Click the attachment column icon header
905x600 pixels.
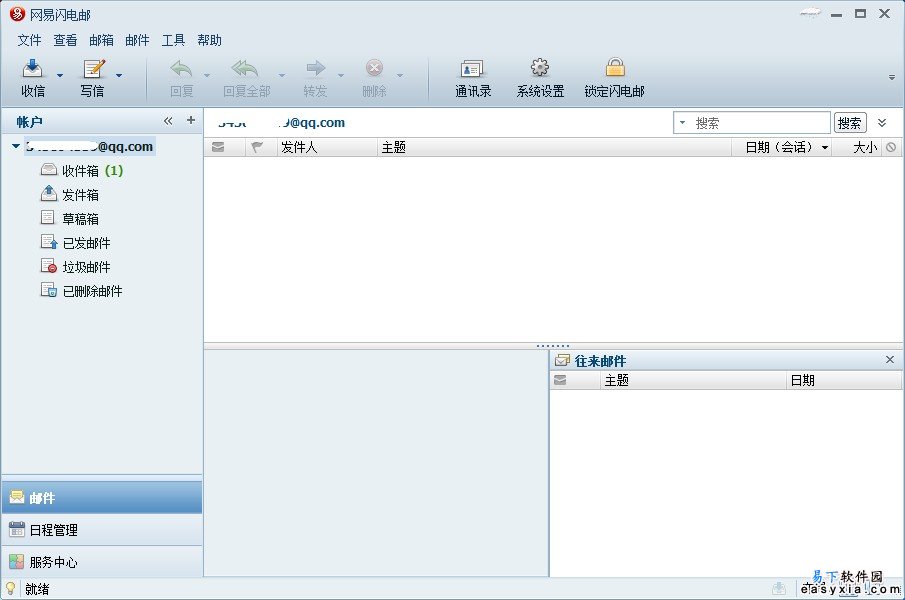(891, 147)
